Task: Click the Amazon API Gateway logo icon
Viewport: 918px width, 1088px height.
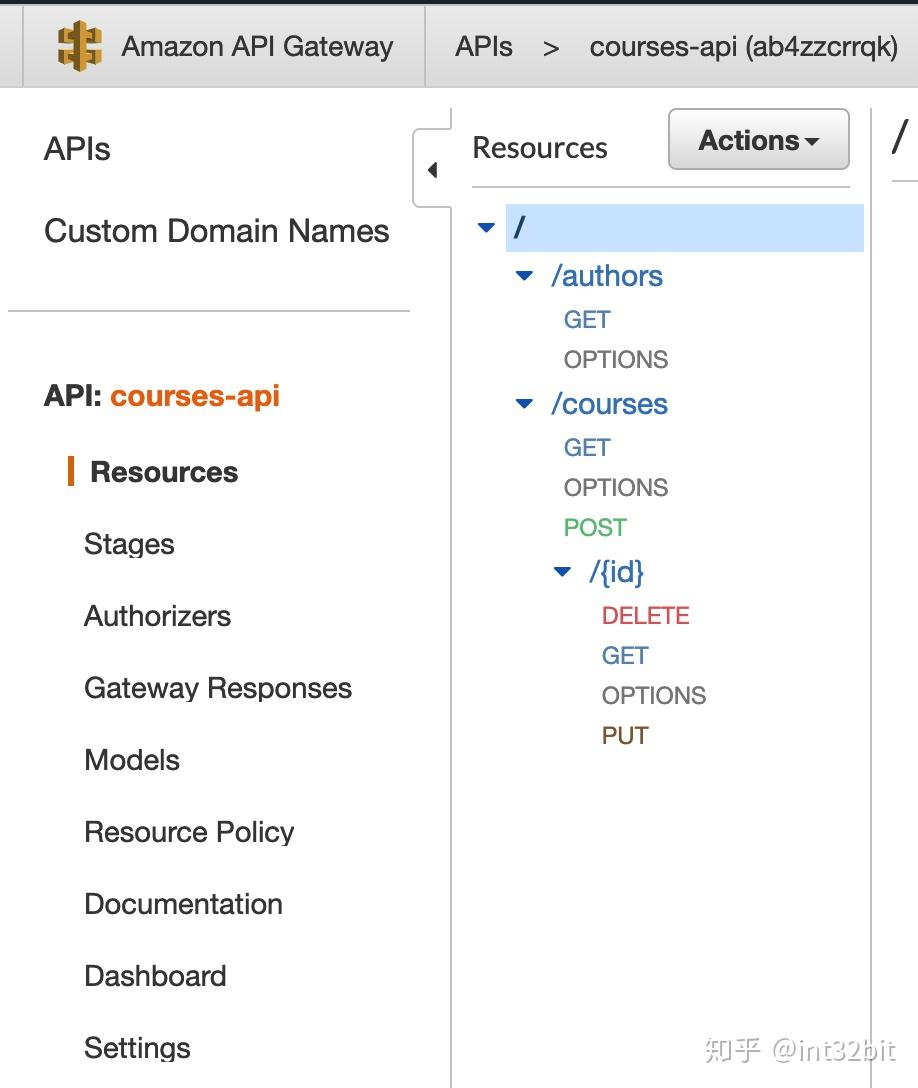Action: pos(79,47)
